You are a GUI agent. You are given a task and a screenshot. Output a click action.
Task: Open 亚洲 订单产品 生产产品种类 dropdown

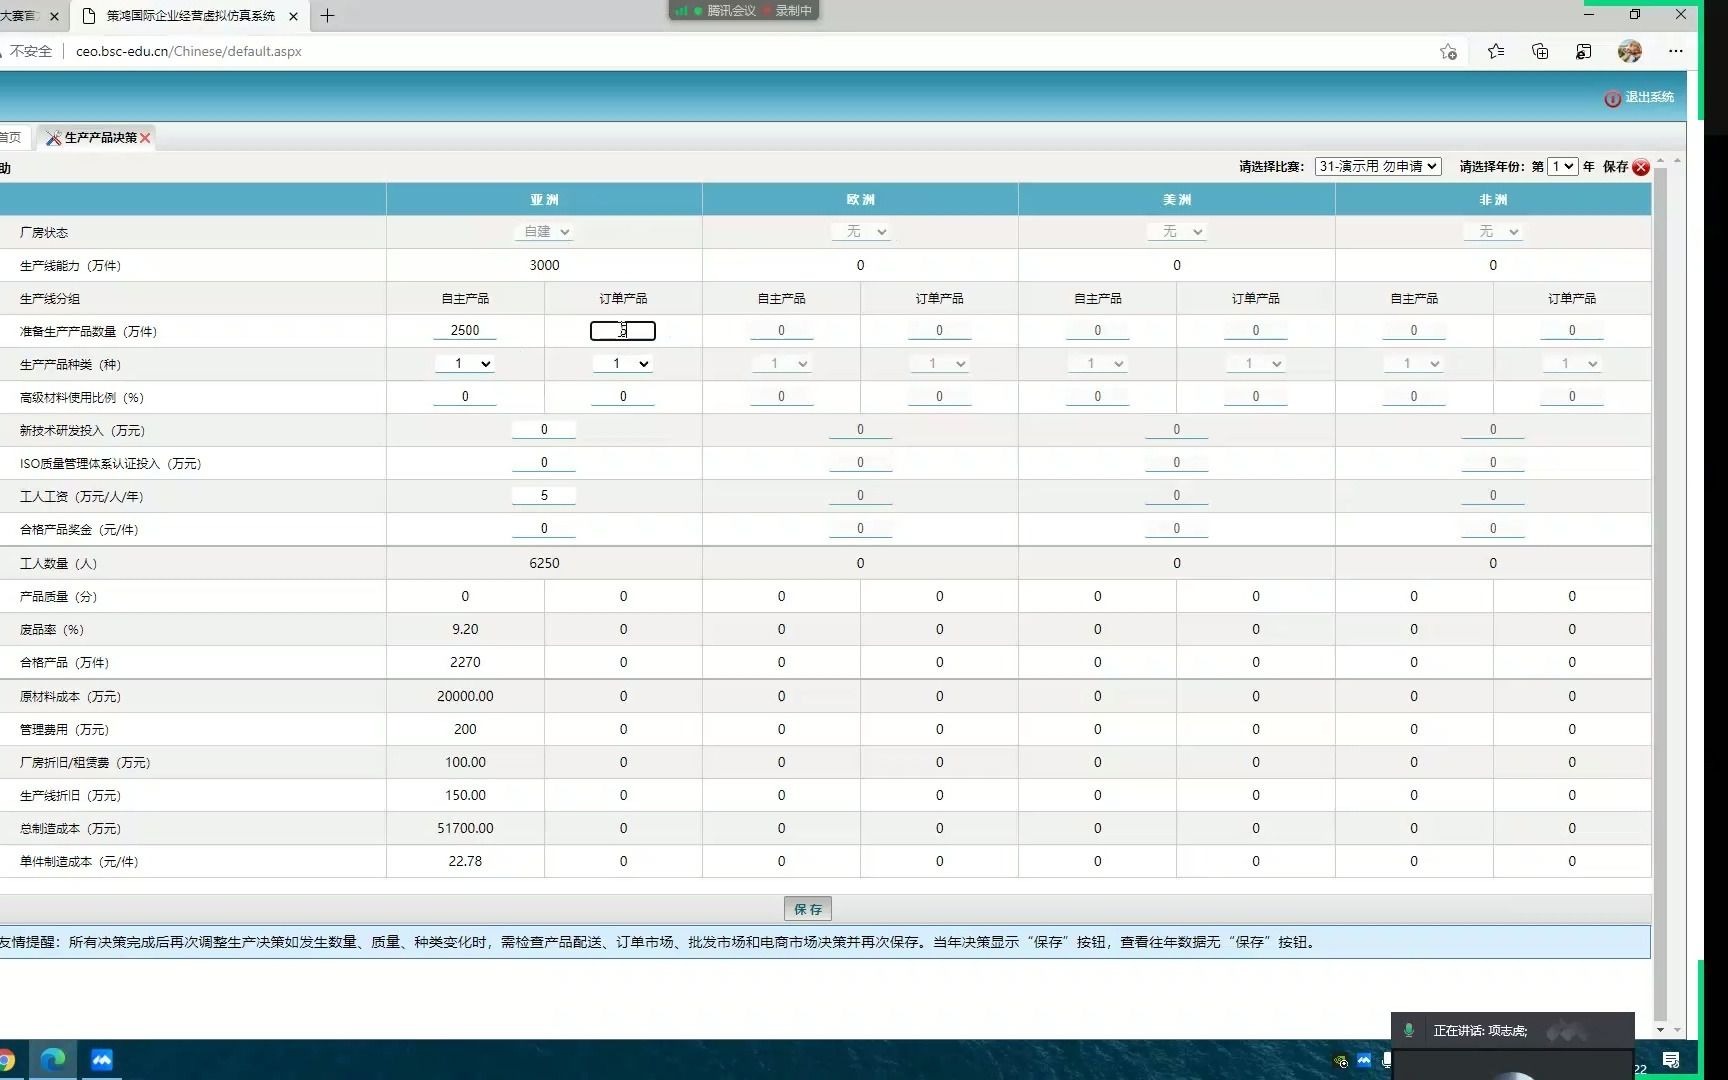pos(623,364)
